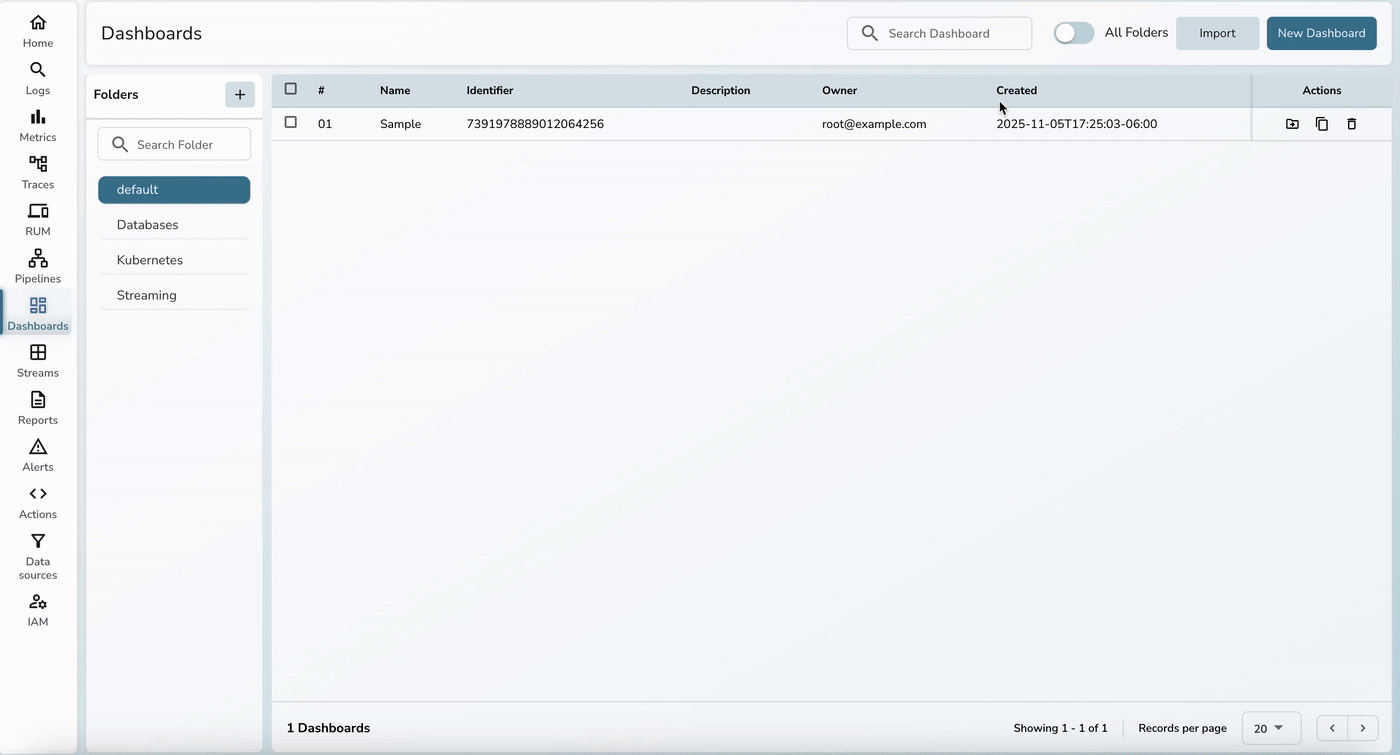Create a dashboard with New Dashboard button

tap(1321, 32)
